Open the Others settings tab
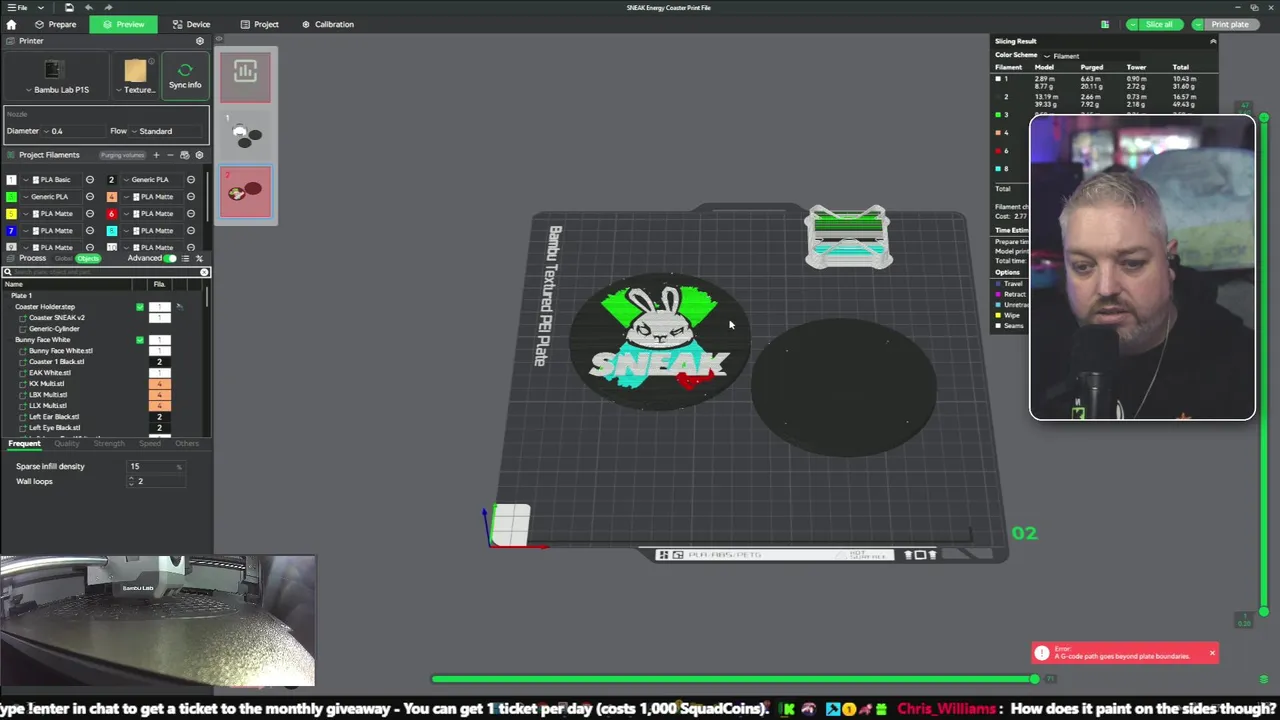 [187, 443]
